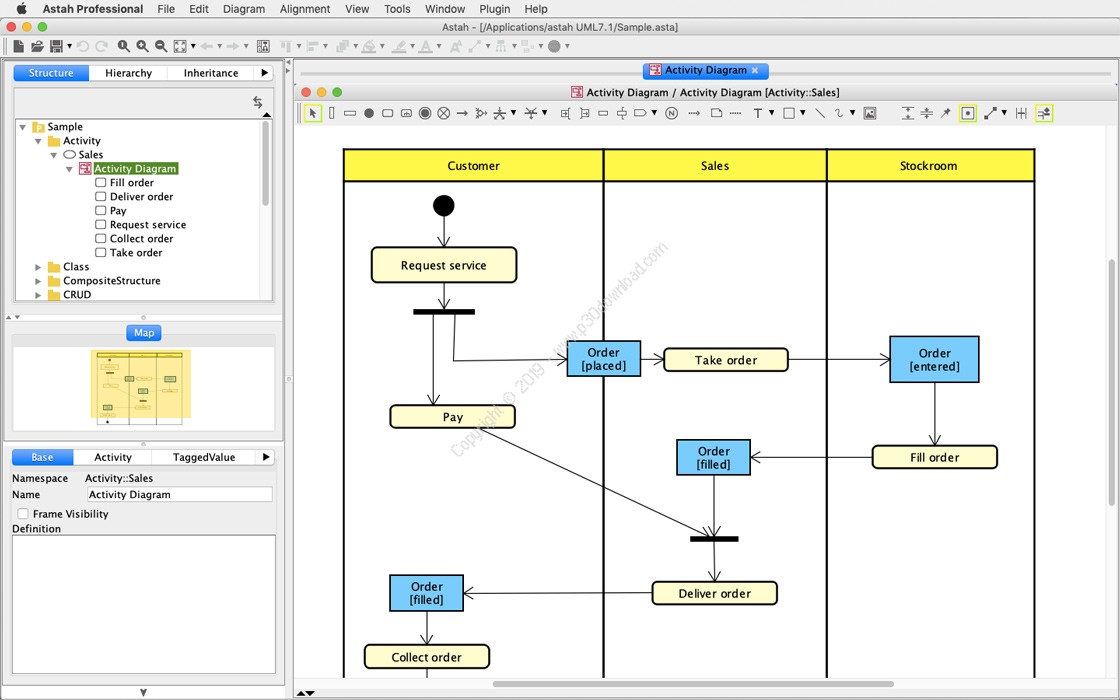
Task: Click the diagram Name input field
Action: [x=179, y=494]
